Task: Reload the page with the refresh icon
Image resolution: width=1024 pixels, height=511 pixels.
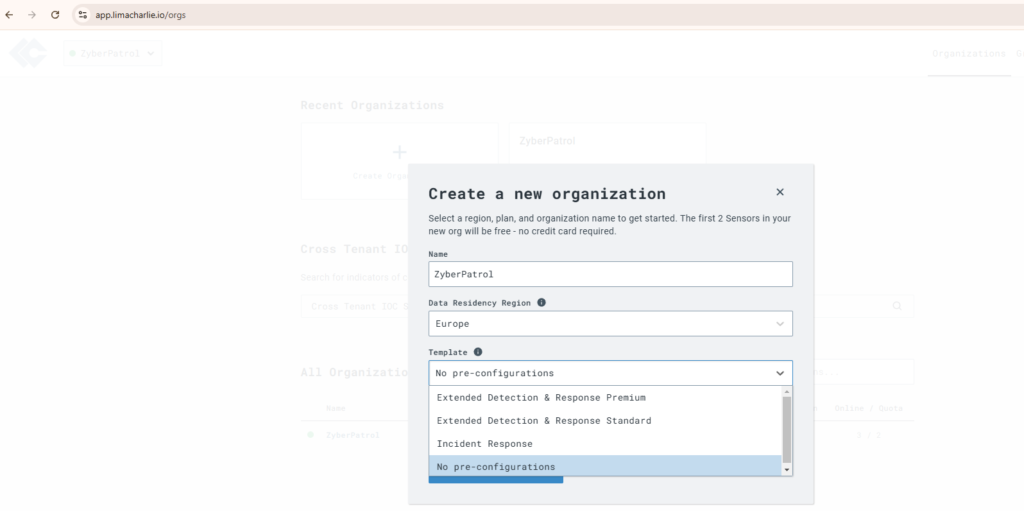Action: tap(55, 14)
